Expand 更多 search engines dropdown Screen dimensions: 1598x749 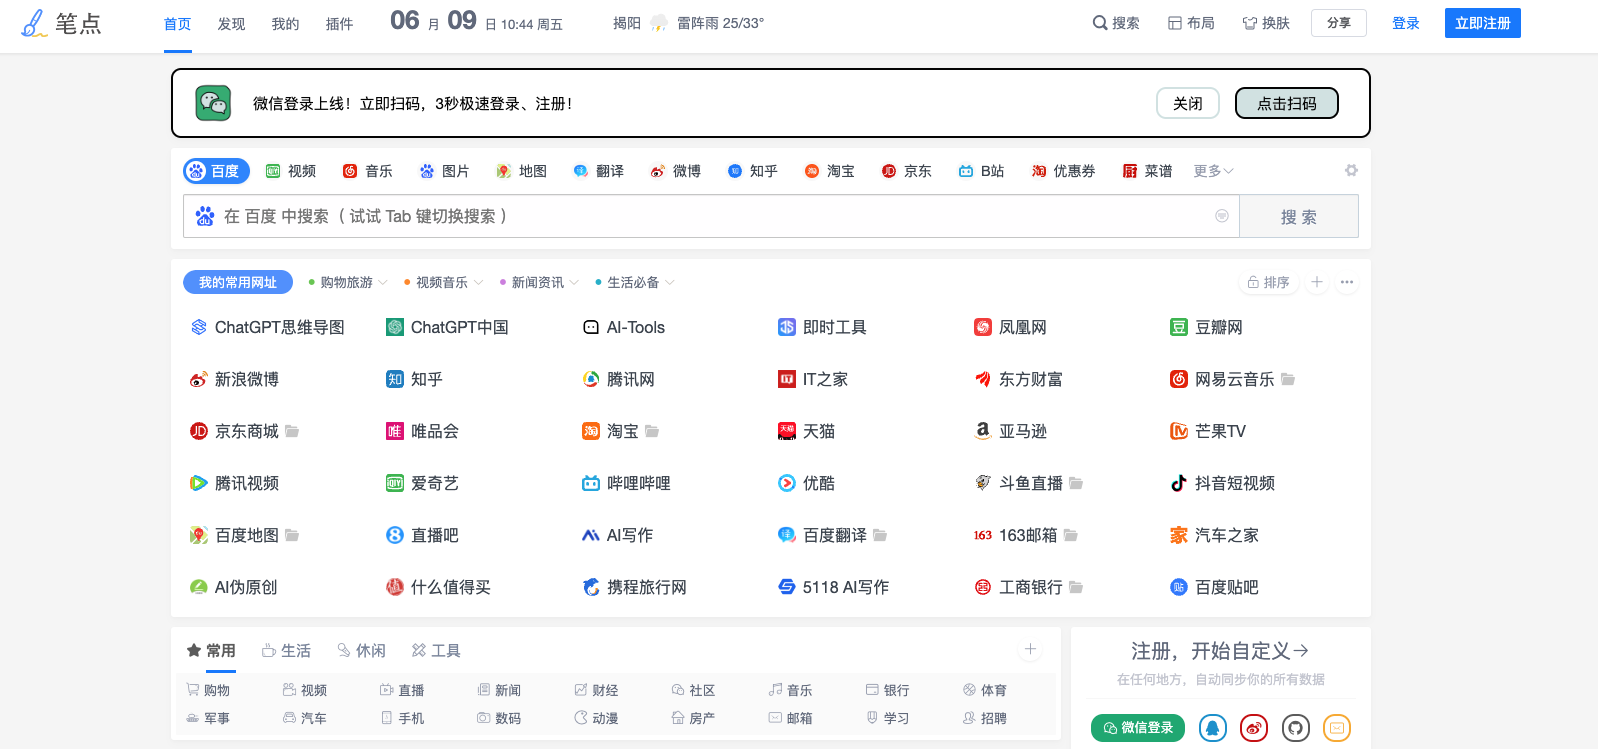click(1213, 171)
